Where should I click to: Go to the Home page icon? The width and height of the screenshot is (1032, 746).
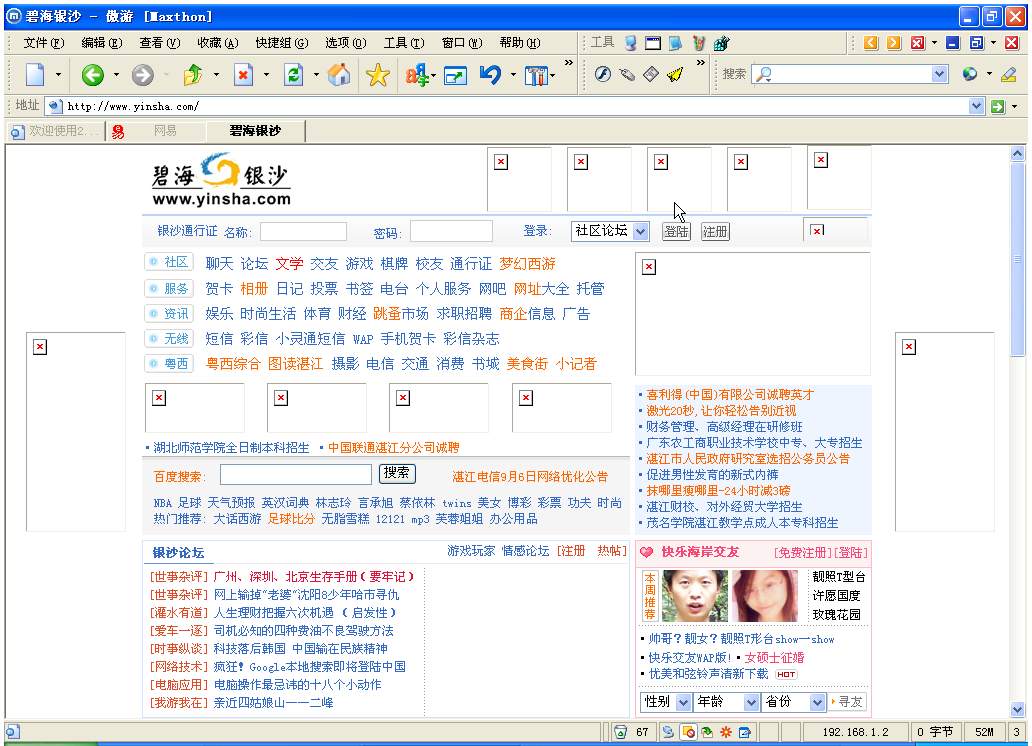340,75
